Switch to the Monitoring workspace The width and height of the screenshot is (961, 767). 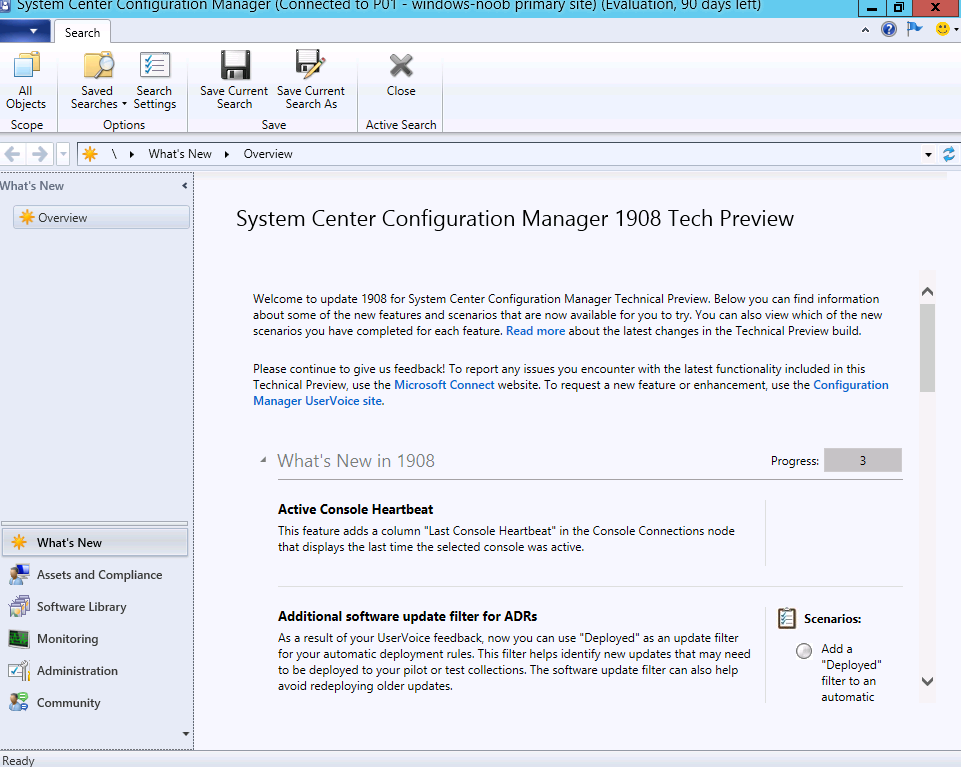pyautogui.click(x=95, y=639)
